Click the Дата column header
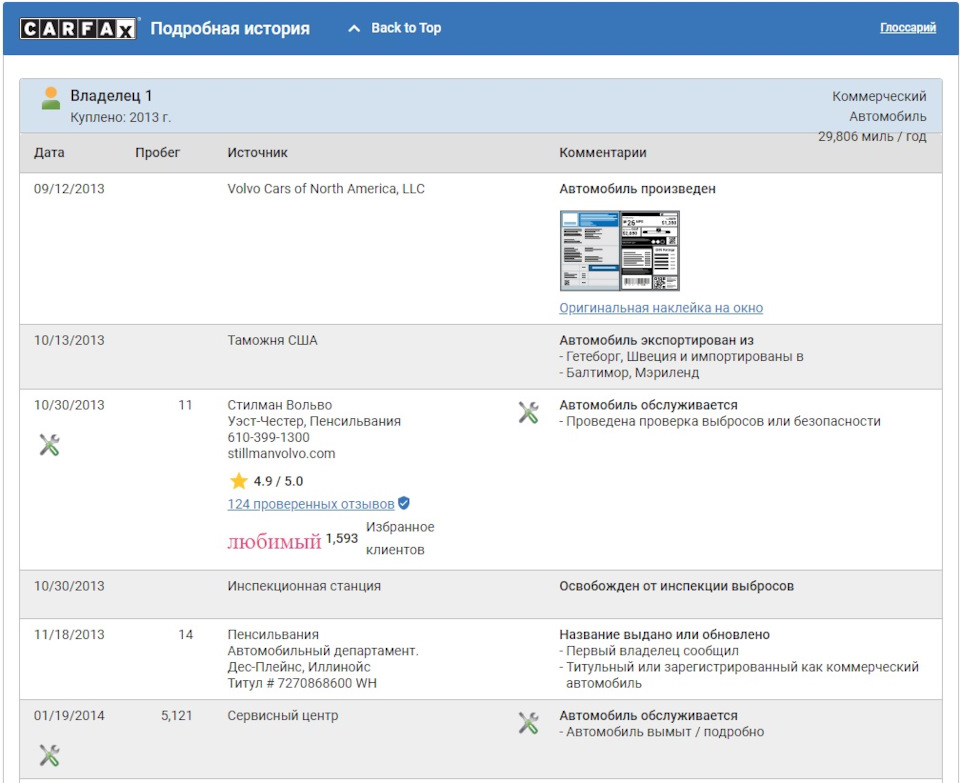 tap(49, 152)
